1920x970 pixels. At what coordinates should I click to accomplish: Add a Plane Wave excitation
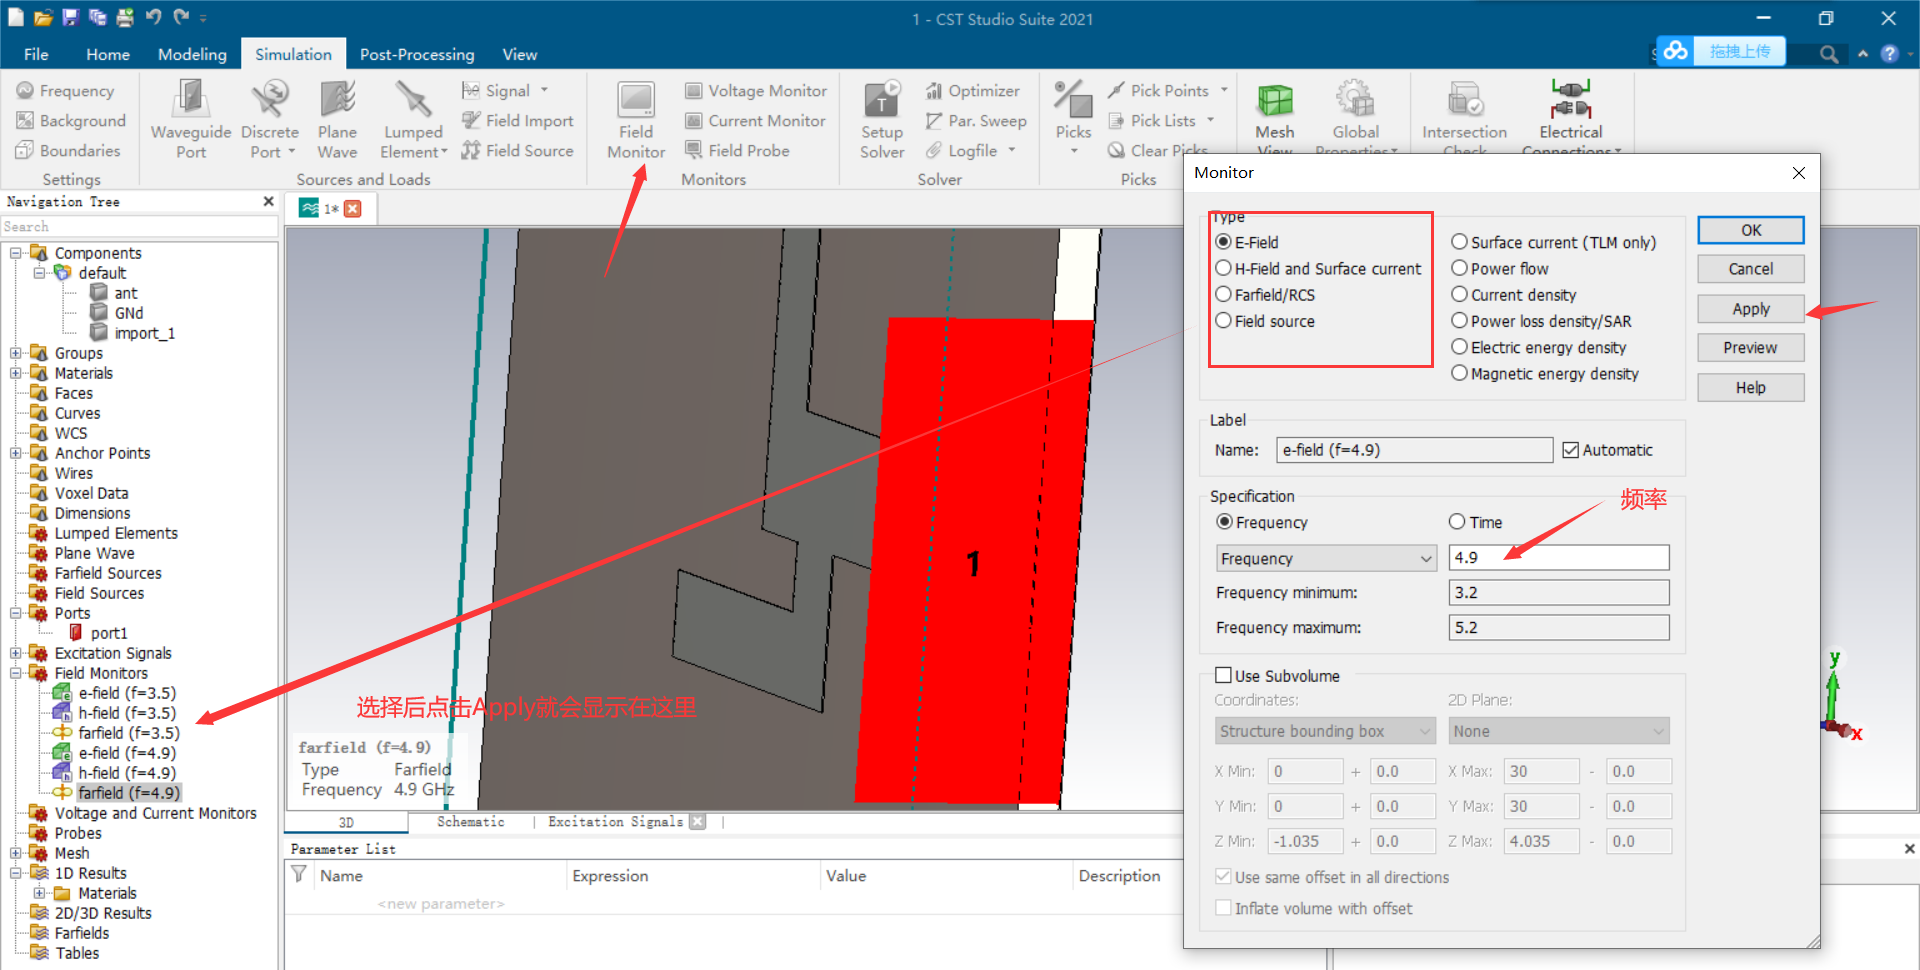coord(338,120)
